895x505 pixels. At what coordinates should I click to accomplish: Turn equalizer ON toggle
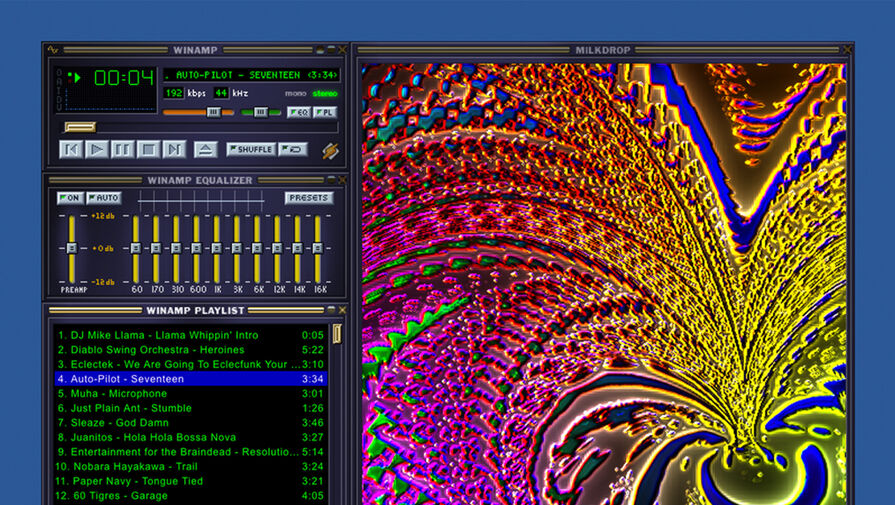click(70, 198)
